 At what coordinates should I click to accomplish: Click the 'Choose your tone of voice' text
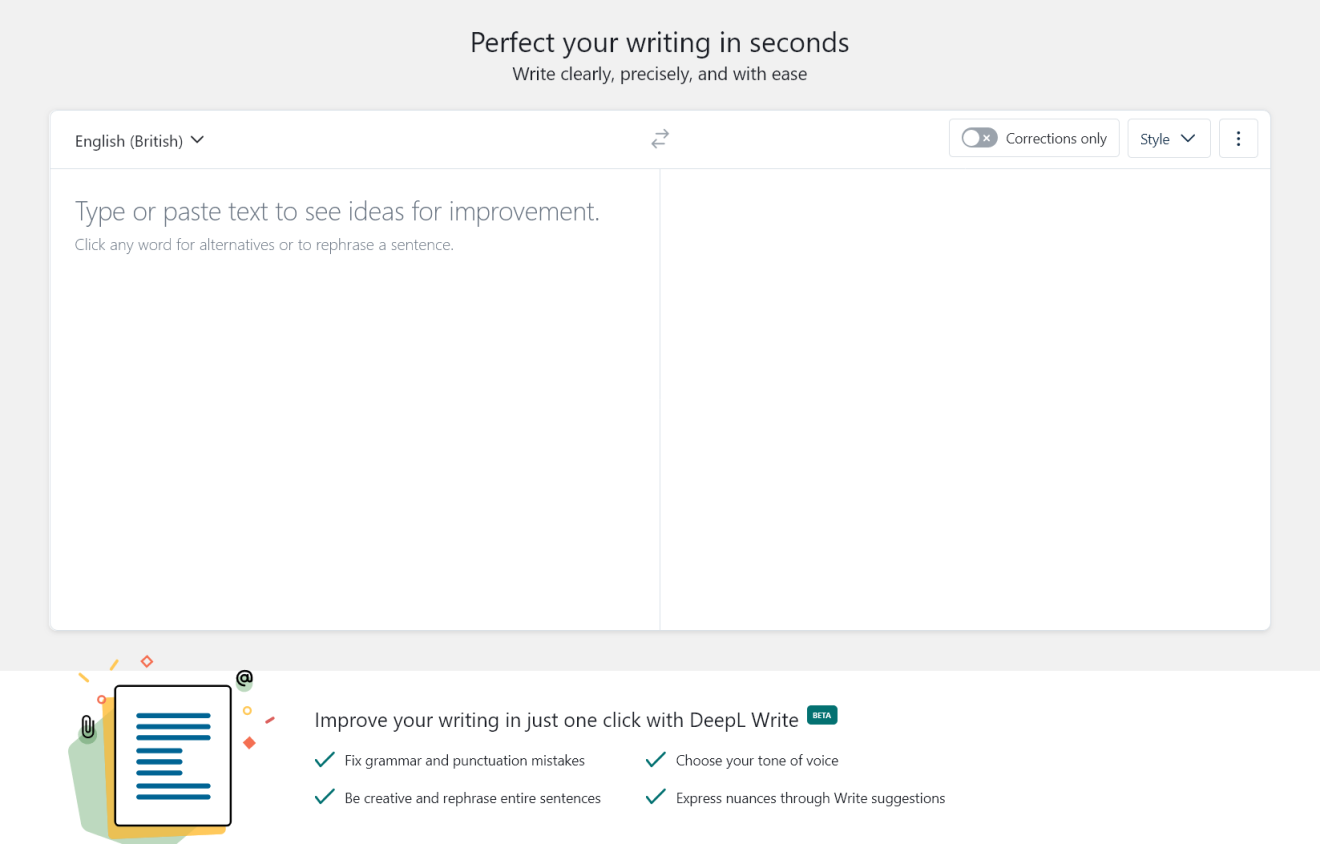pos(757,761)
